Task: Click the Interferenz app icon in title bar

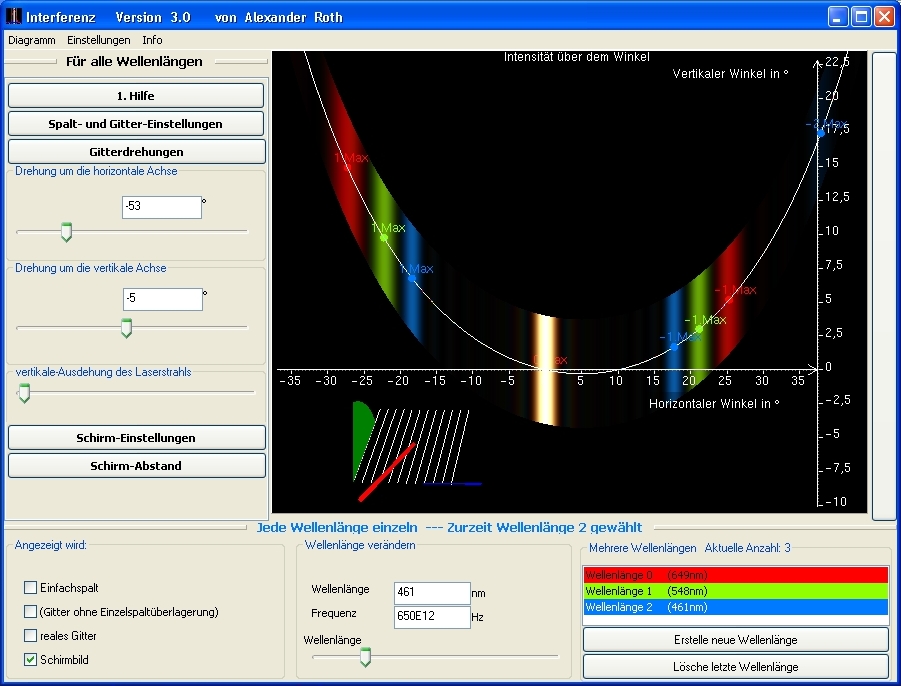Action: point(13,17)
